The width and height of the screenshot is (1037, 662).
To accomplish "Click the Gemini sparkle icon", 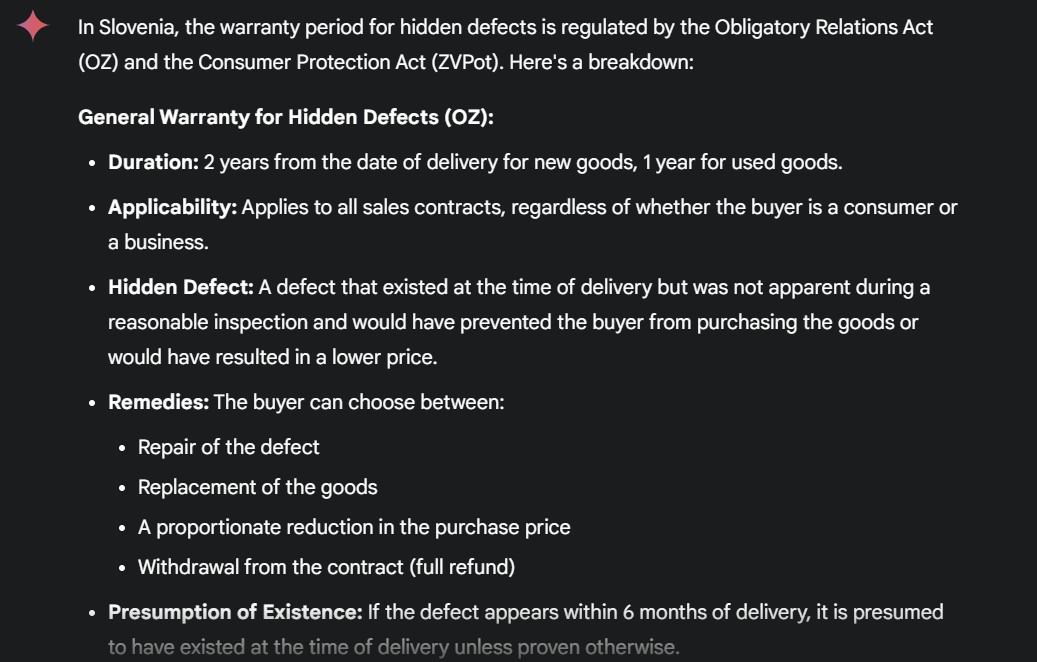I will 33,26.
